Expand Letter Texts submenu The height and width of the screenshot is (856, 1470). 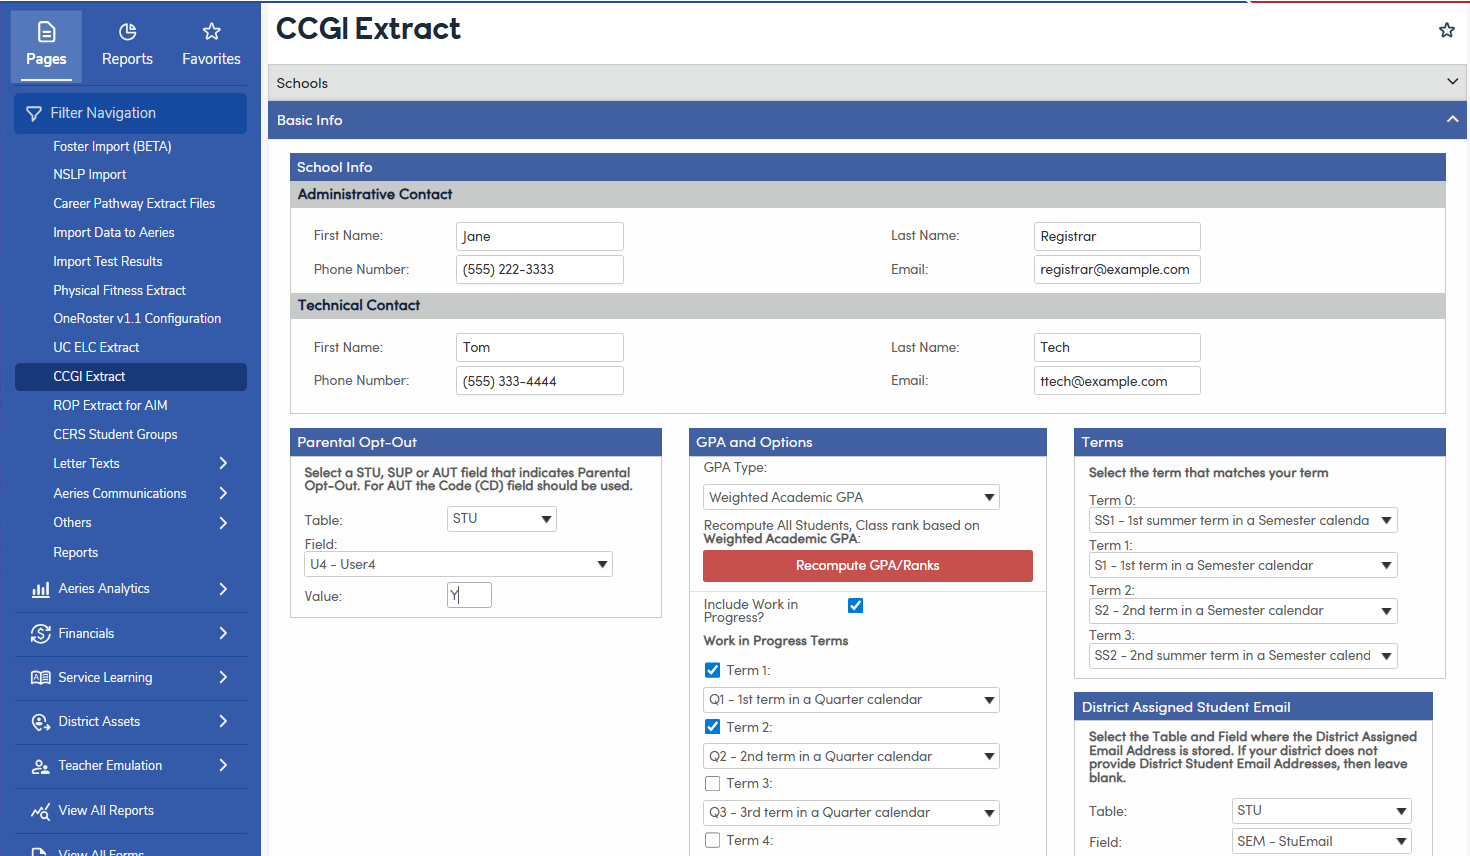click(223, 463)
